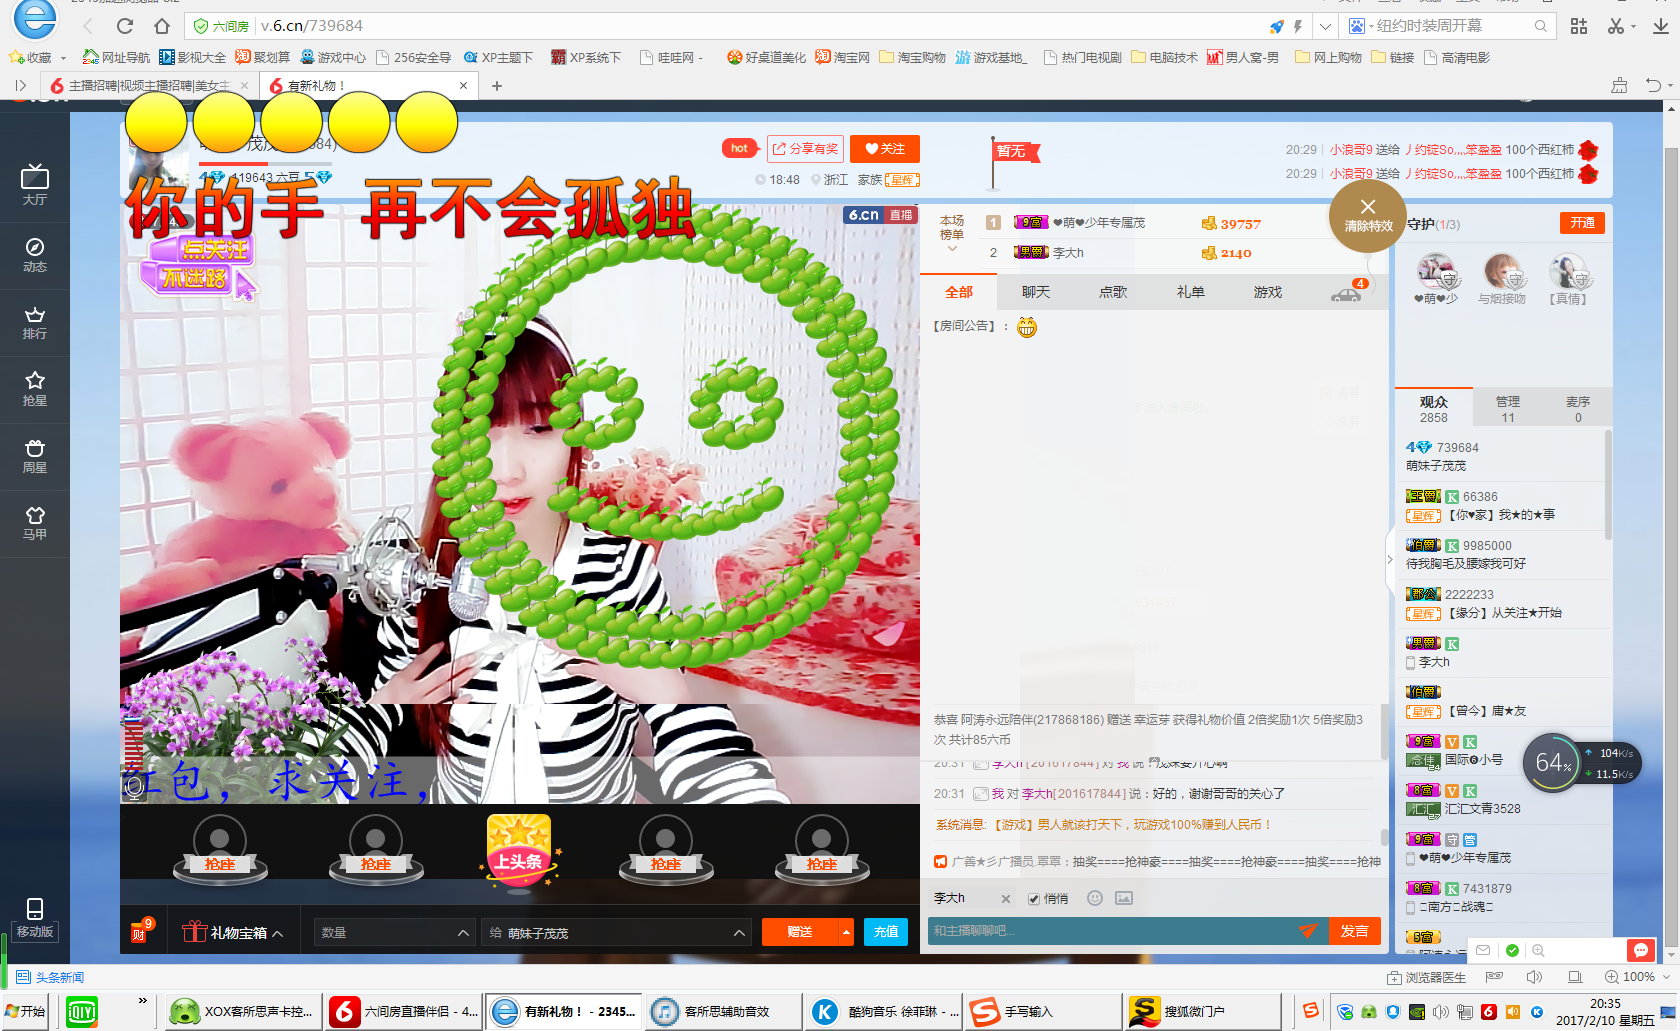Switch to the 聊天 tab

click(x=1036, y=292)
